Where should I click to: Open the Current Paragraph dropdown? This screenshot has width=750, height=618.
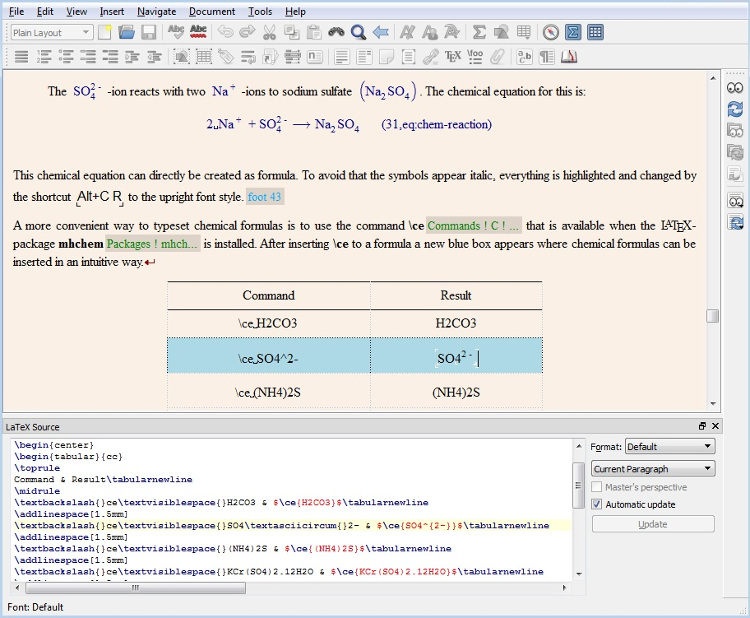point(653,468)
